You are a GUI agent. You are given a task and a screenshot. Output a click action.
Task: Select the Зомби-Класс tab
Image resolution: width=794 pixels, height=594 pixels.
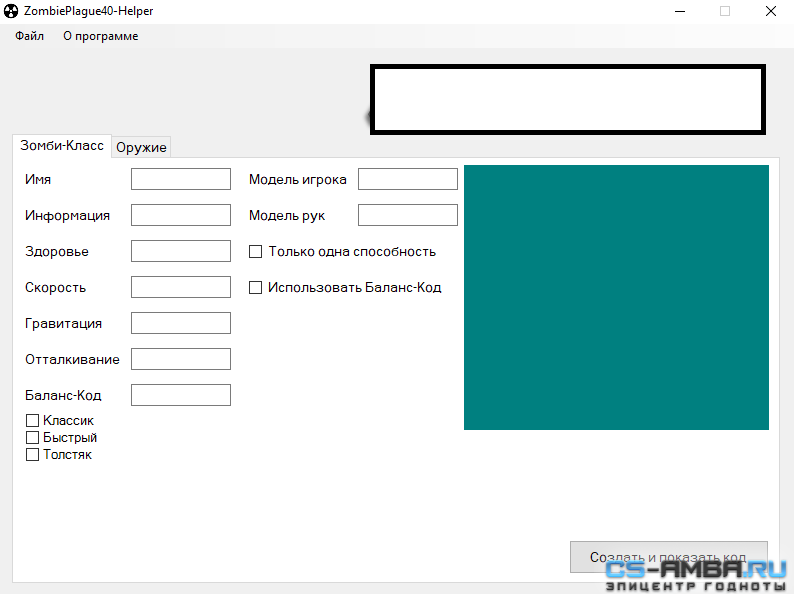61,146
